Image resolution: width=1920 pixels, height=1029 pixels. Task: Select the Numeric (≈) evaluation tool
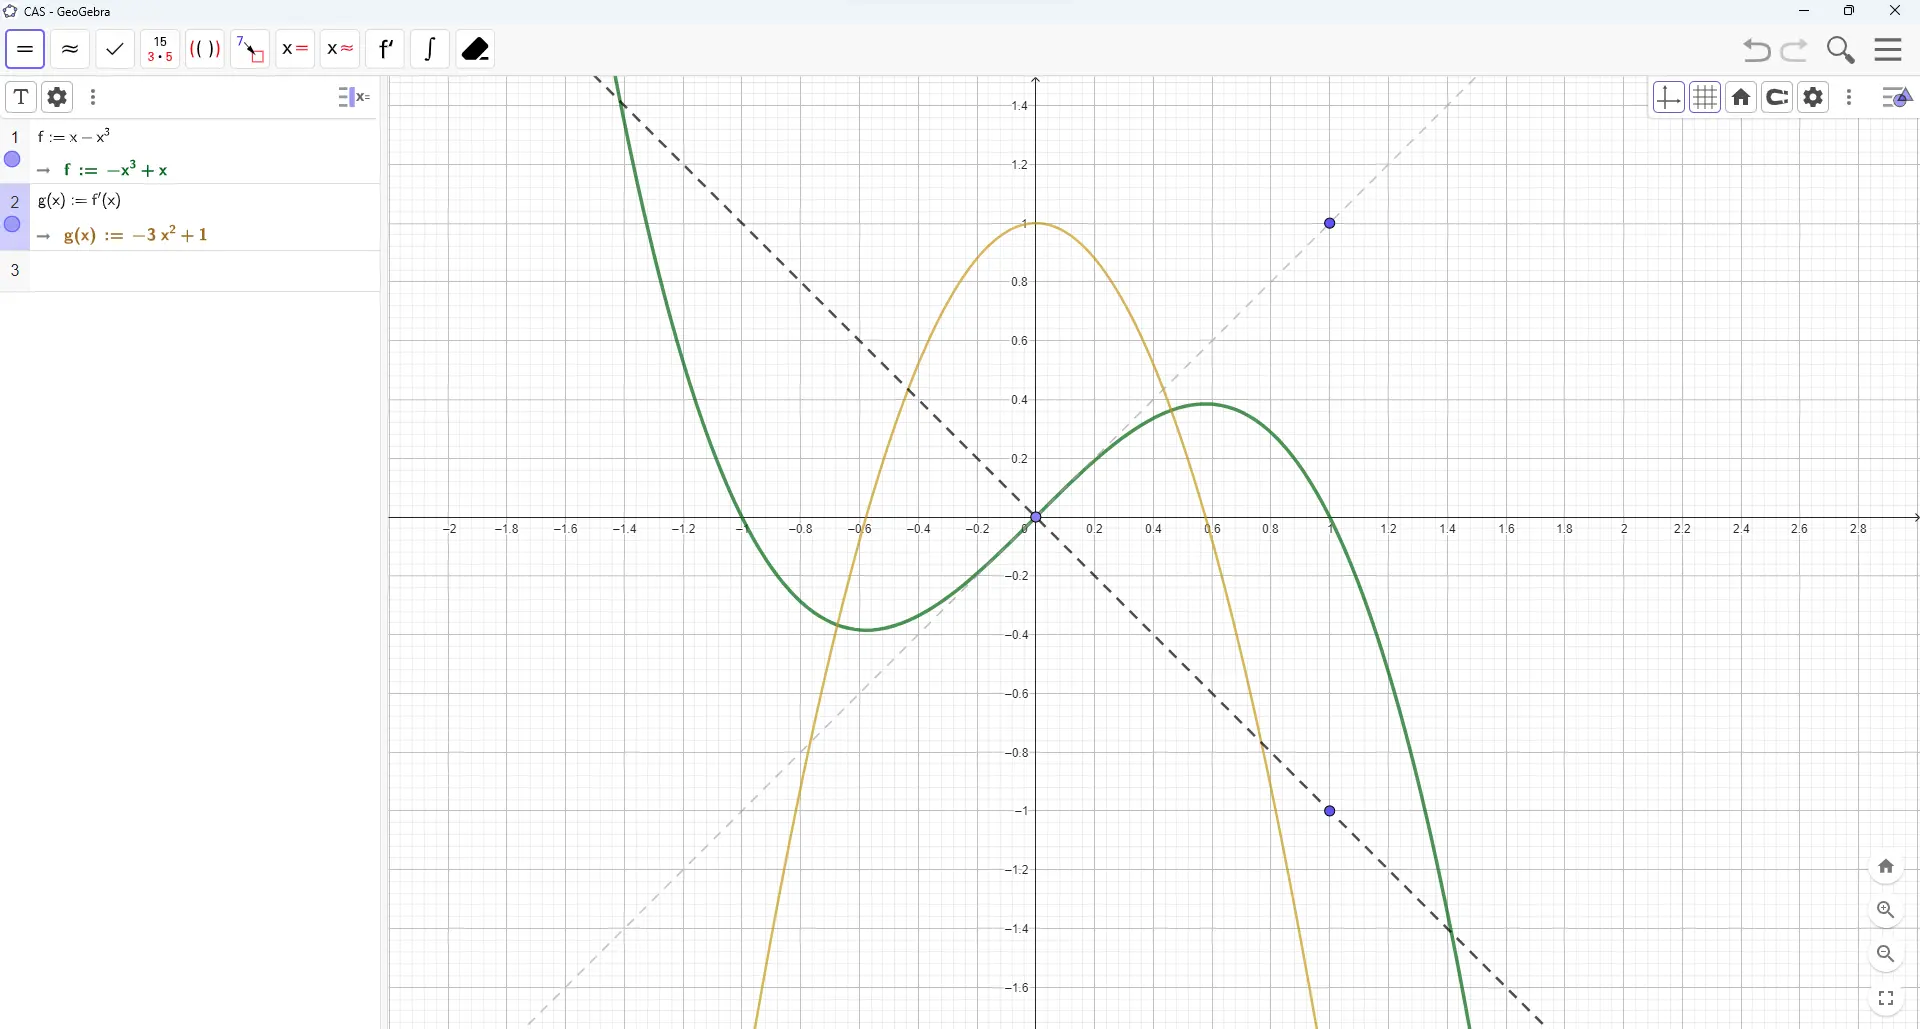click(x=70, y=49)
